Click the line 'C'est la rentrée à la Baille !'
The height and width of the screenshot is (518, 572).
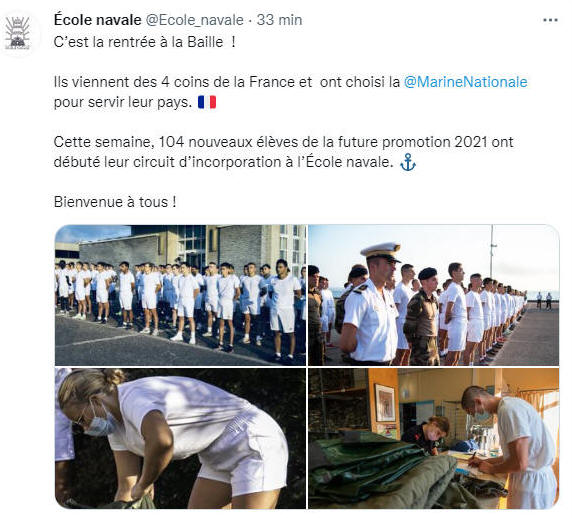[x=145, y=42]
